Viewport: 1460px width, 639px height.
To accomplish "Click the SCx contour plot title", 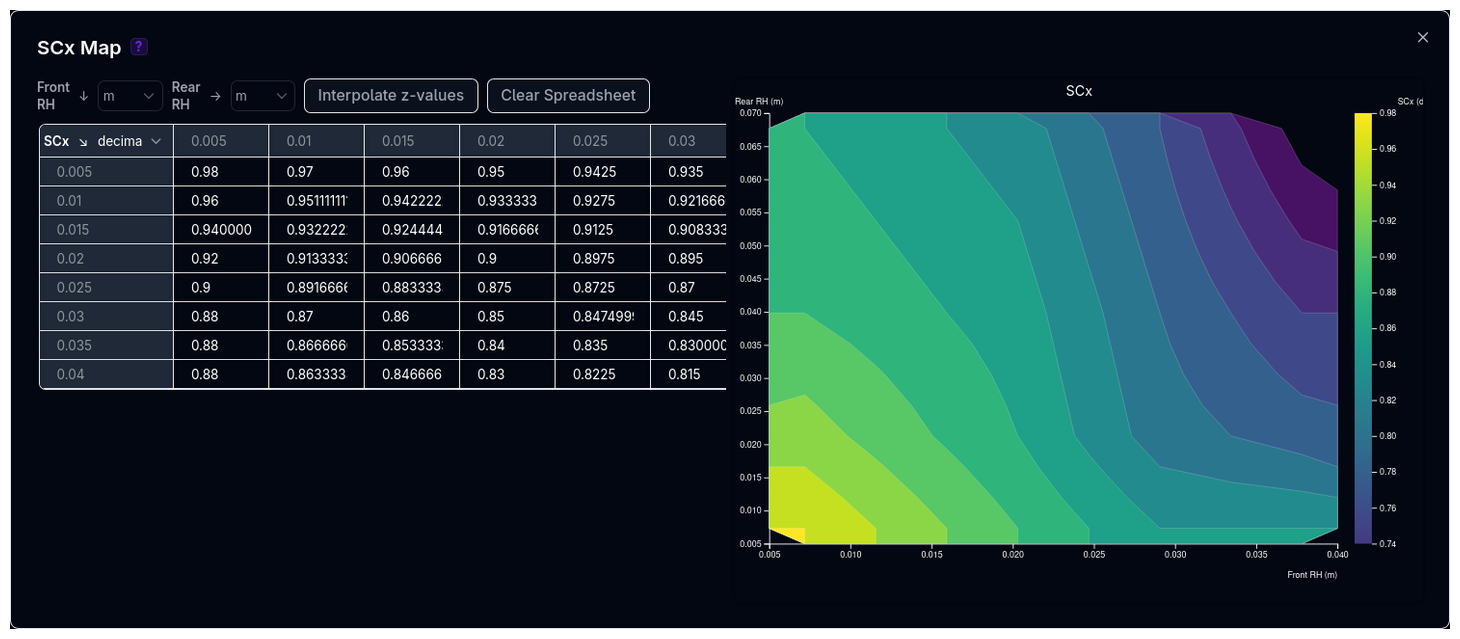I will [1078, 91].
